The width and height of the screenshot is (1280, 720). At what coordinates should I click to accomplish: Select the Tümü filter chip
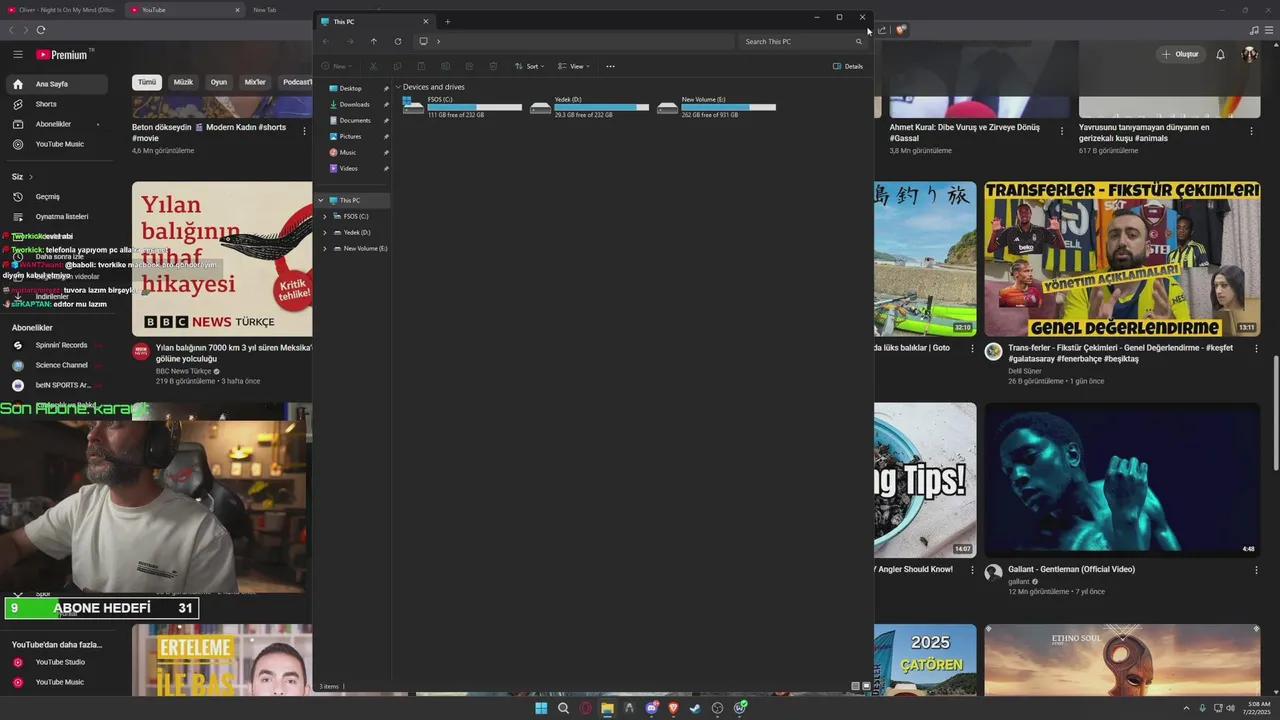tap(147, 82)
